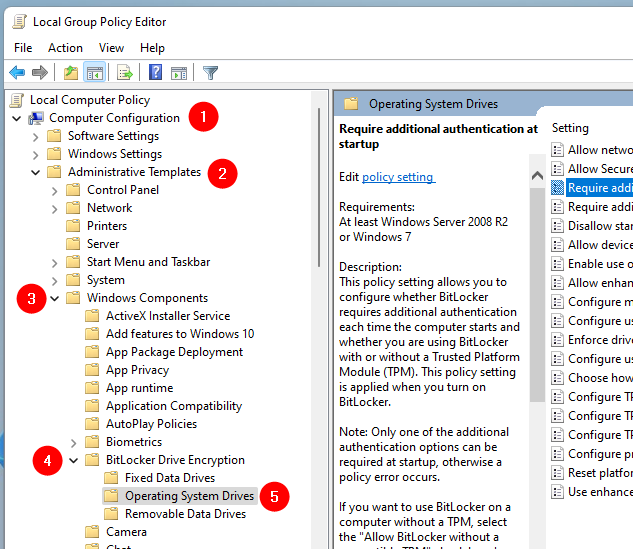Click the Back arrow toolbar icon
This screenshot has width=633, height=549.
pyautogui.click(x=17, y=73)
